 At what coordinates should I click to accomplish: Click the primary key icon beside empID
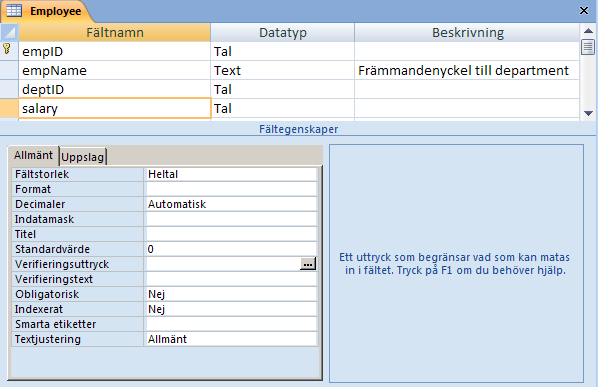[7, 49]
